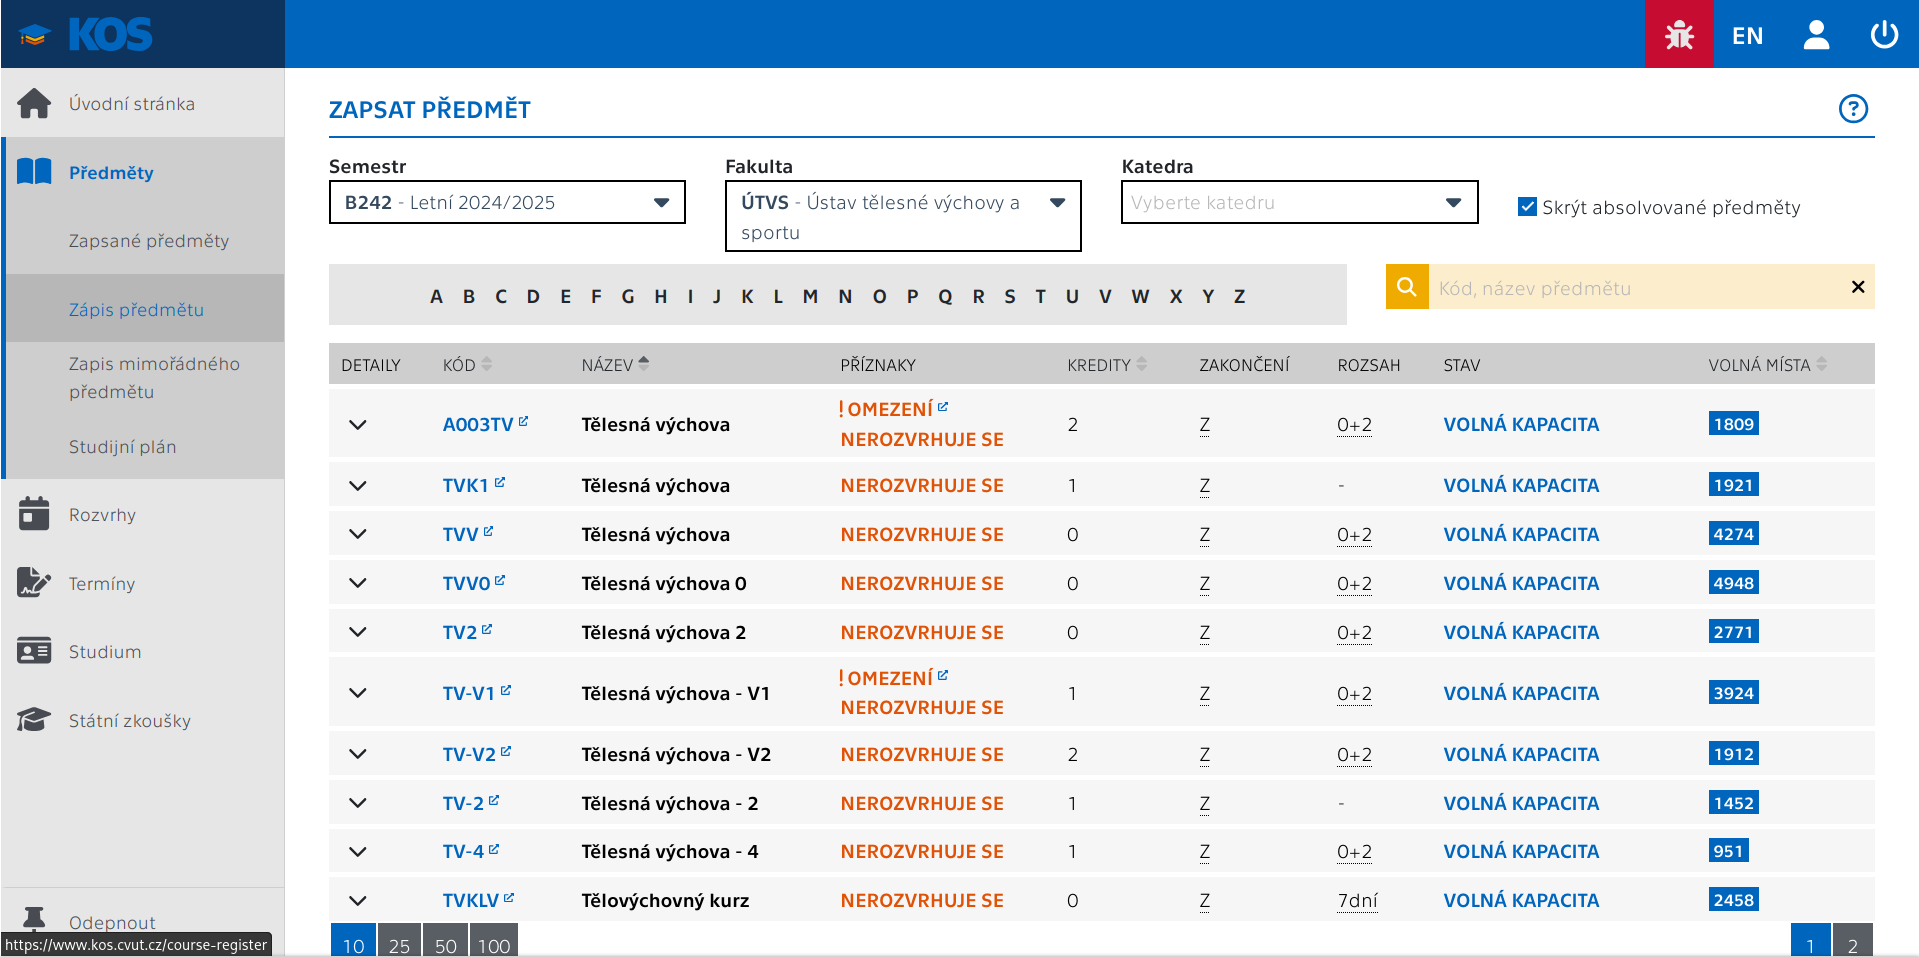Open help with the question mark icon
Screen dimensions: 1919x957
(1853, 108)
